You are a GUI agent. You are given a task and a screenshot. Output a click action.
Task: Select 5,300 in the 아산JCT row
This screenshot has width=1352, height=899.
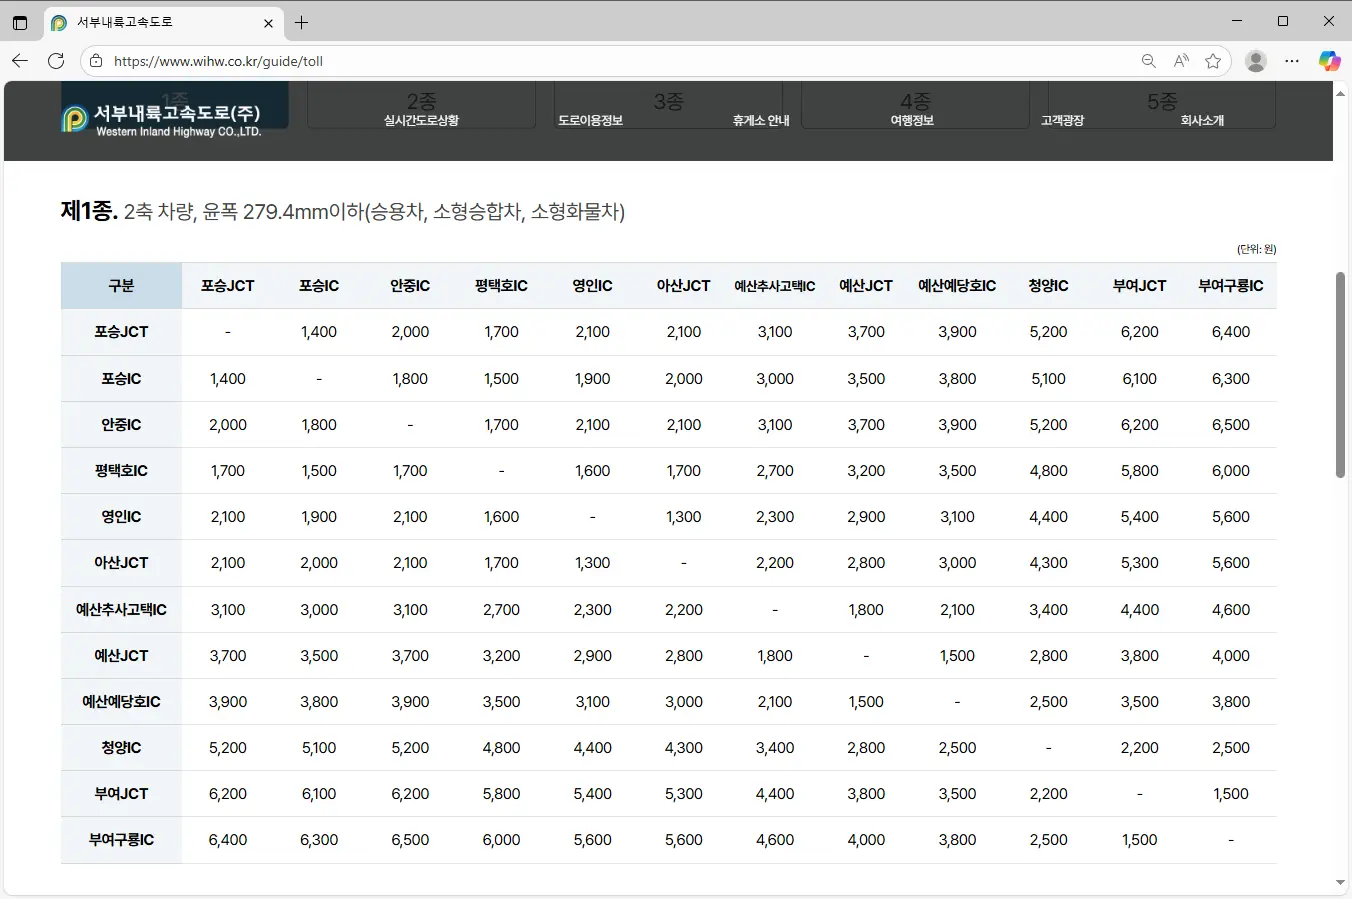click(x=1140, y=563)
